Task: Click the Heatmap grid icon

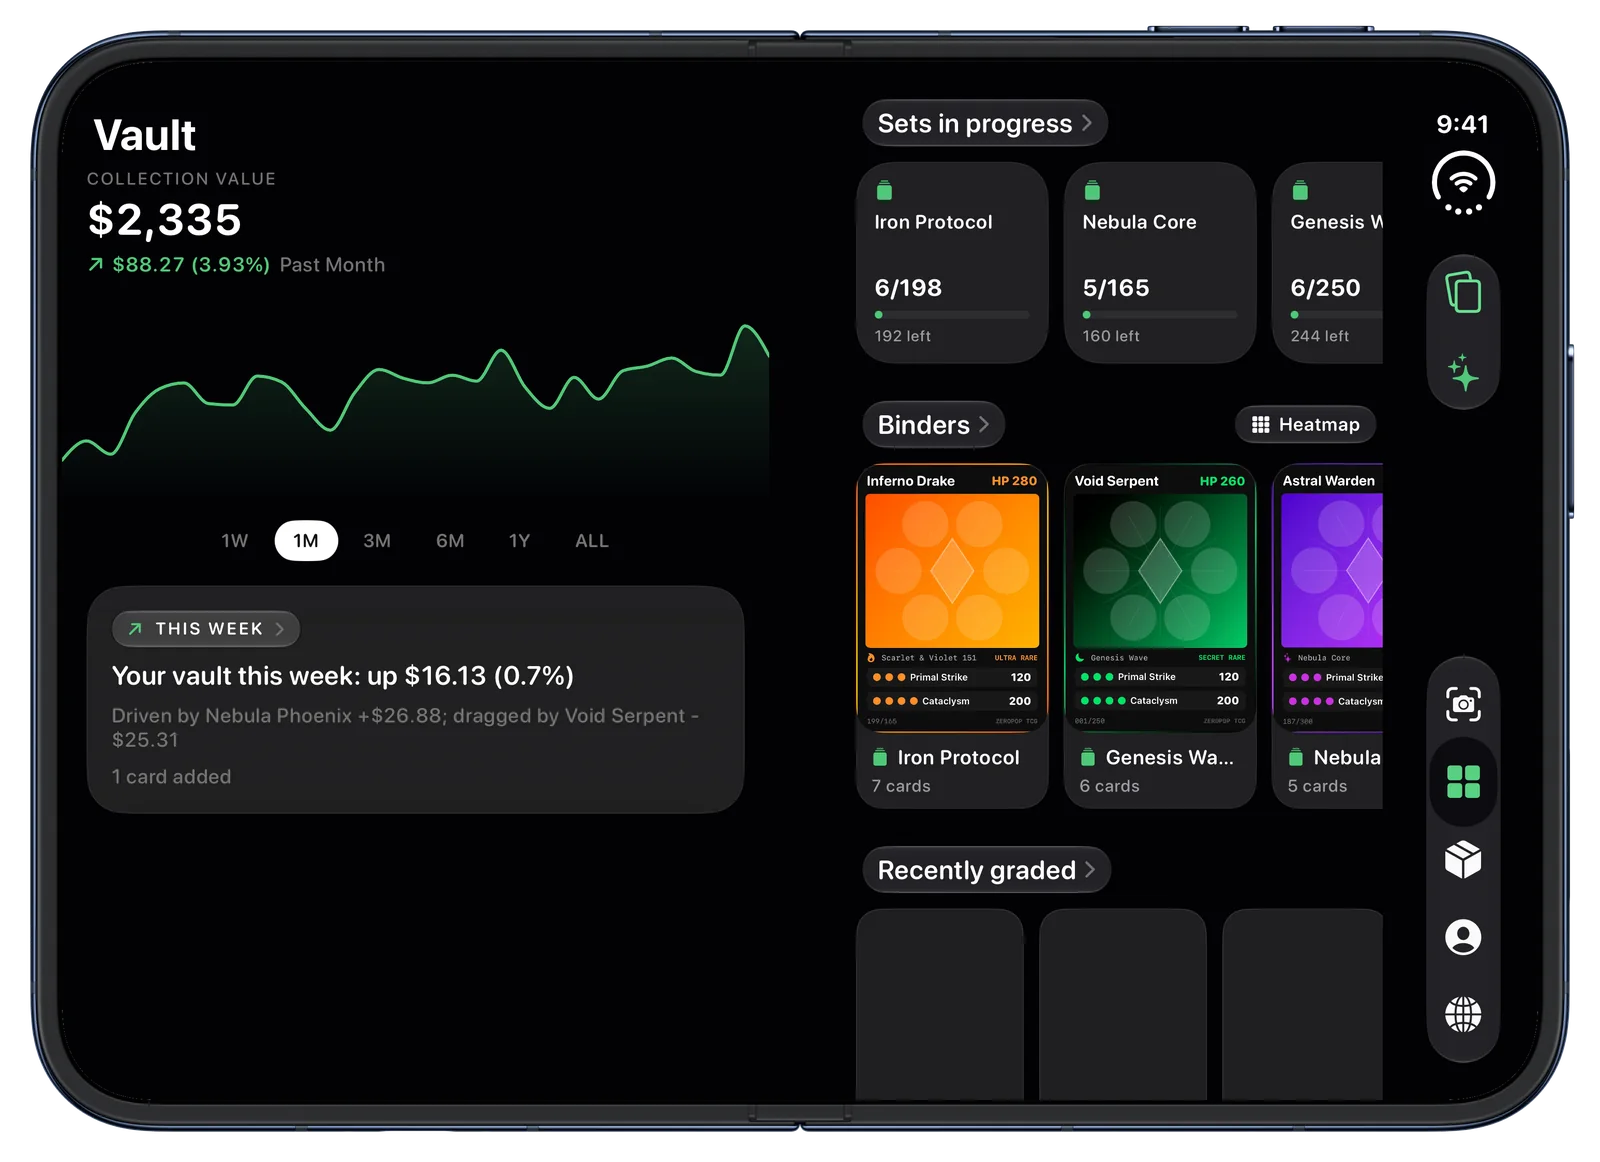Action: pyautogui.click(x=1260, y=425)
